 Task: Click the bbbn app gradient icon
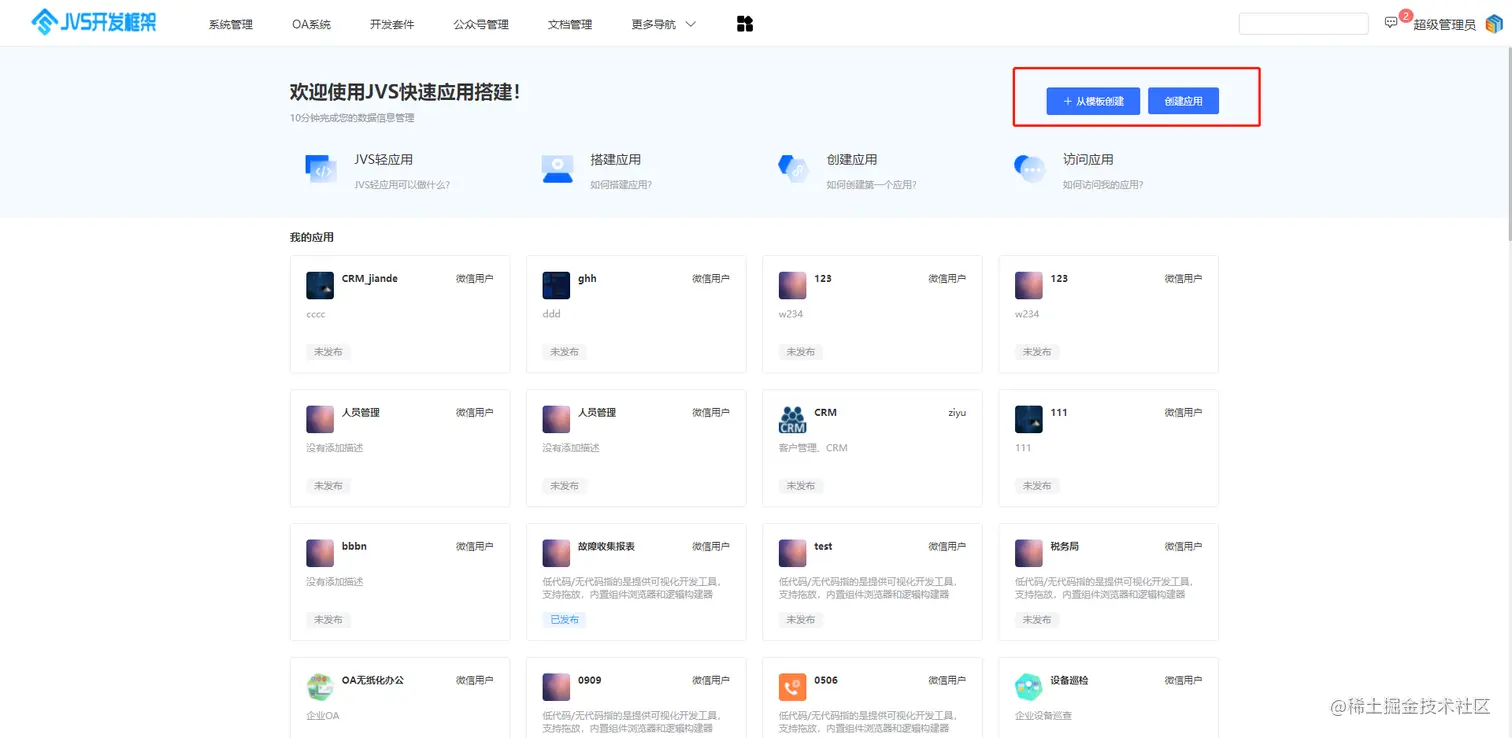pos(320,553)
